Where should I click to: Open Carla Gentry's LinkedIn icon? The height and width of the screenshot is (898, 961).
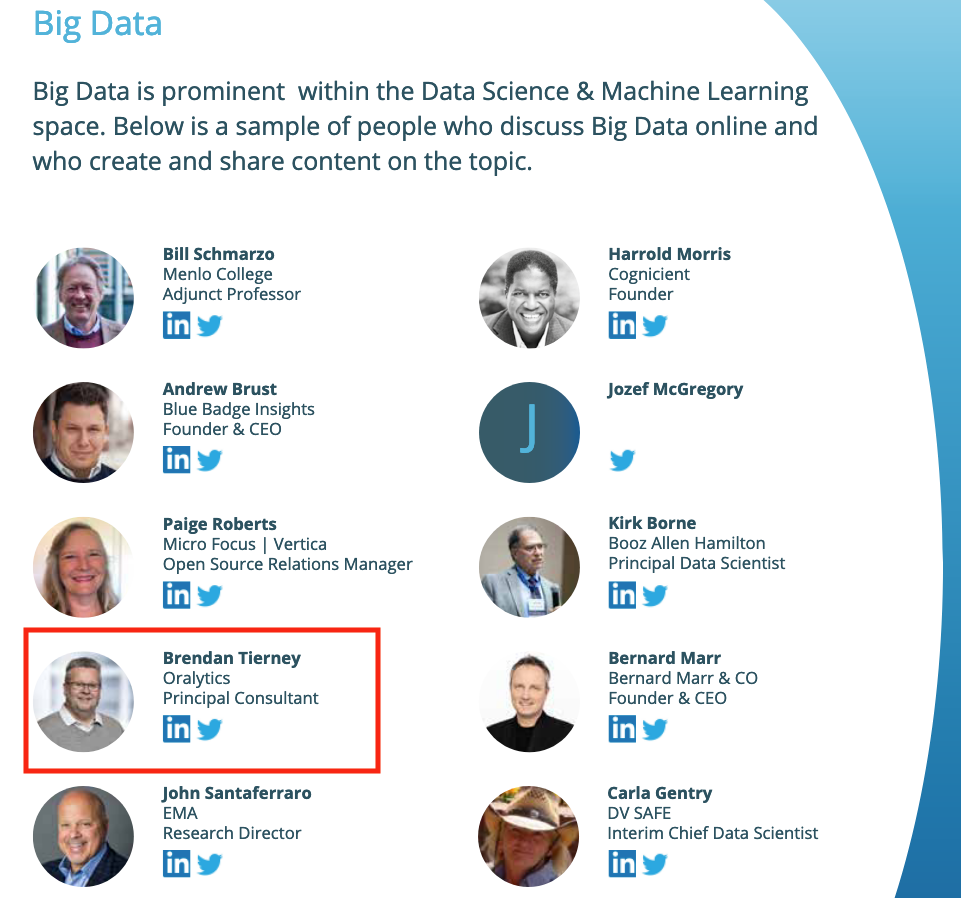(622, 864)
